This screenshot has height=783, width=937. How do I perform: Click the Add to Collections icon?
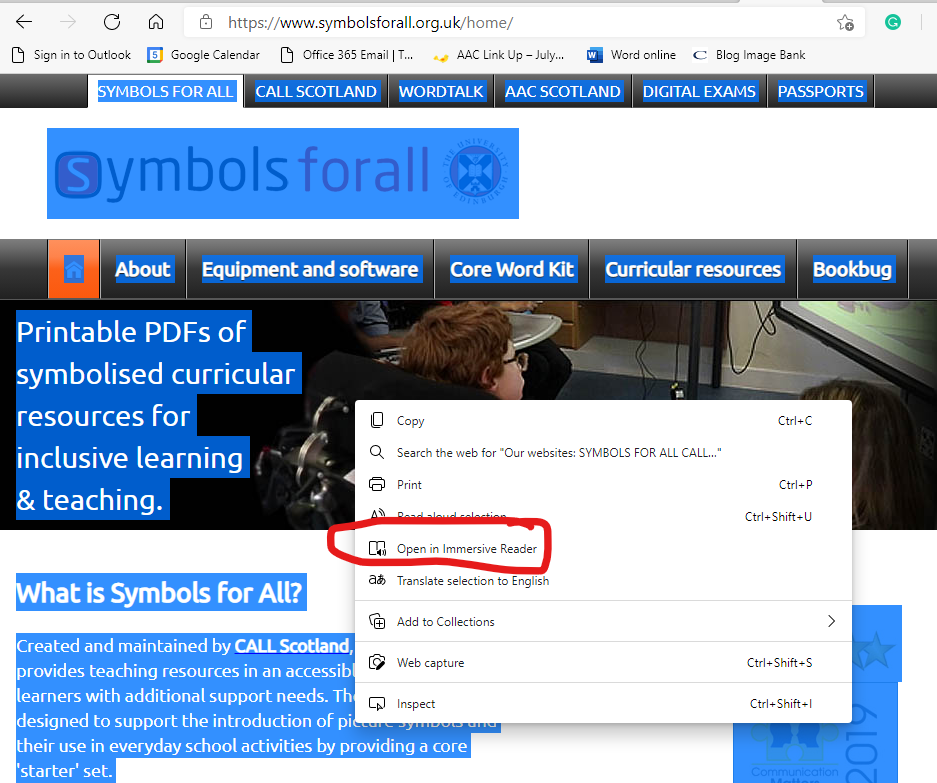pyautogui.click(x=377, y=621)
